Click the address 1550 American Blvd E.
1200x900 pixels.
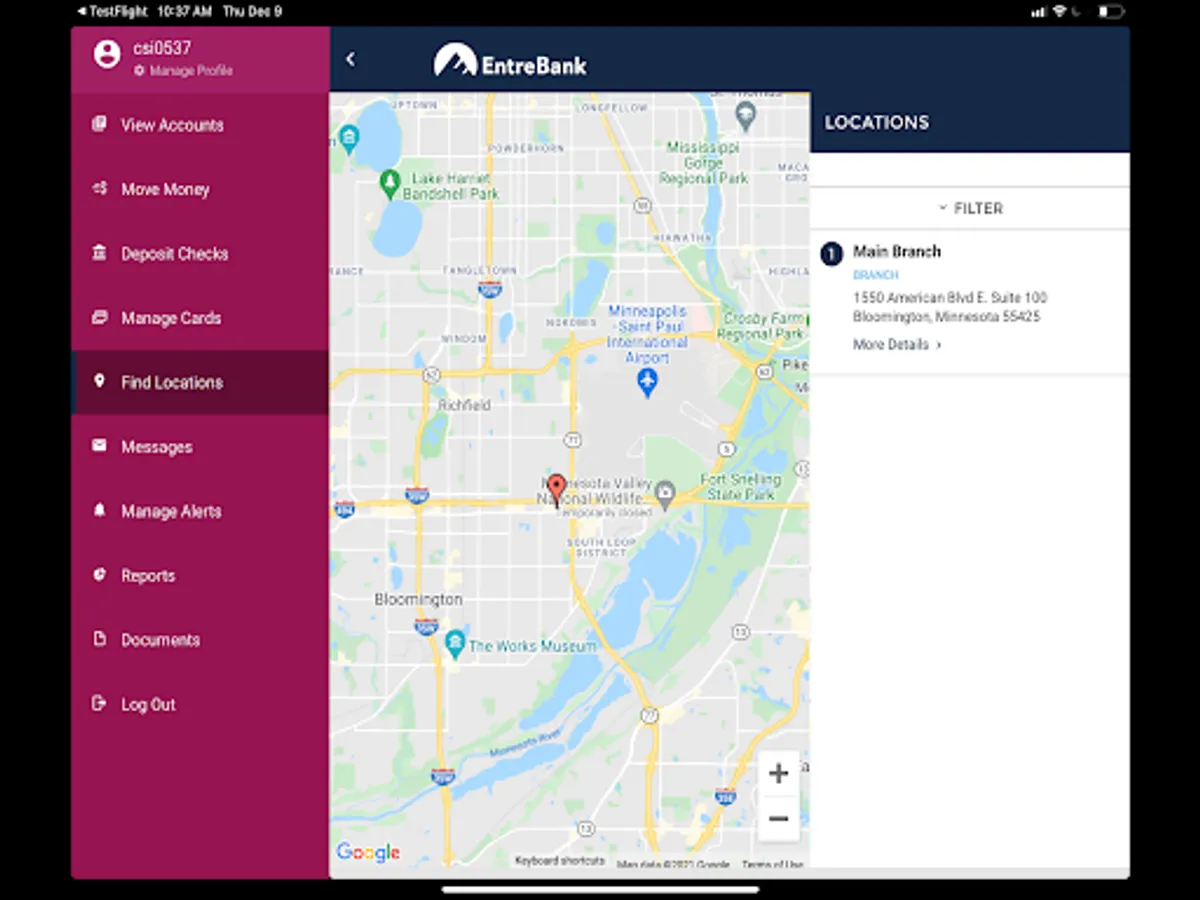[x=950, y=298]
